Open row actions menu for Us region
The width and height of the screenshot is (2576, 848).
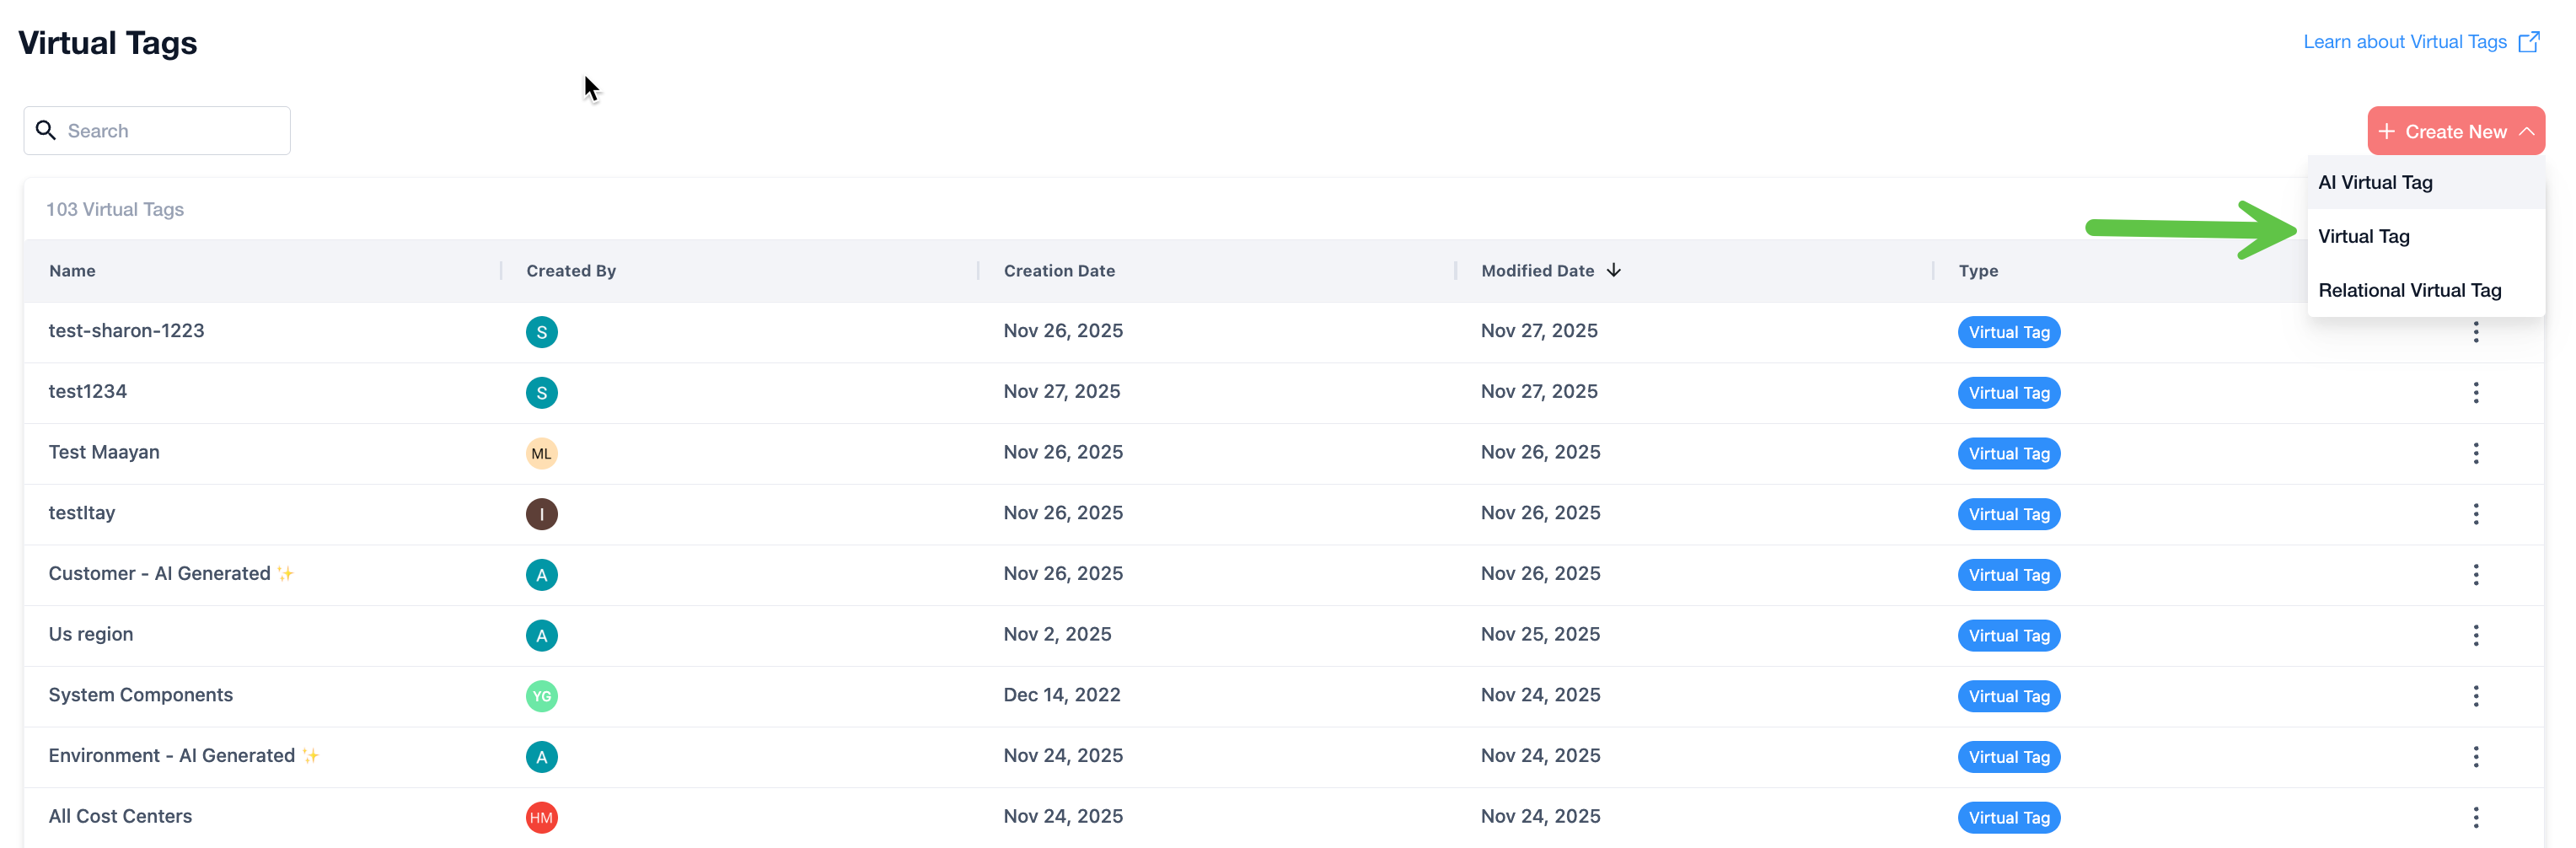coord(2475,635)
